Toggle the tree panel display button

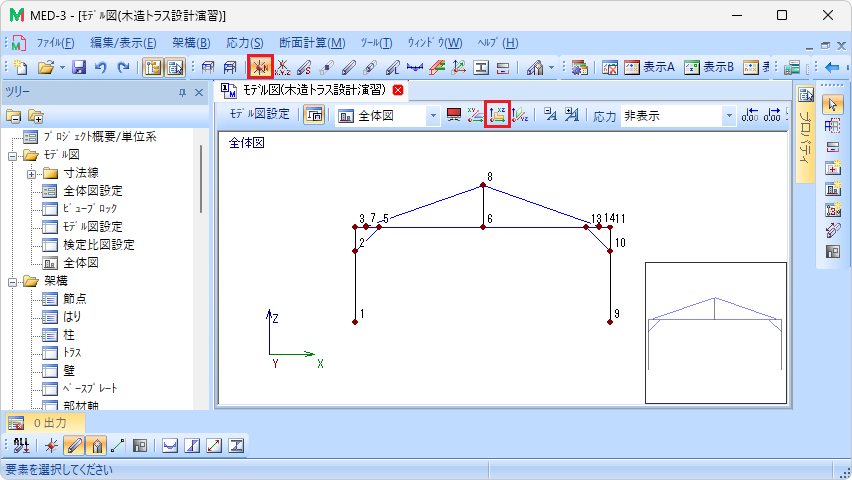coord(153,68)
